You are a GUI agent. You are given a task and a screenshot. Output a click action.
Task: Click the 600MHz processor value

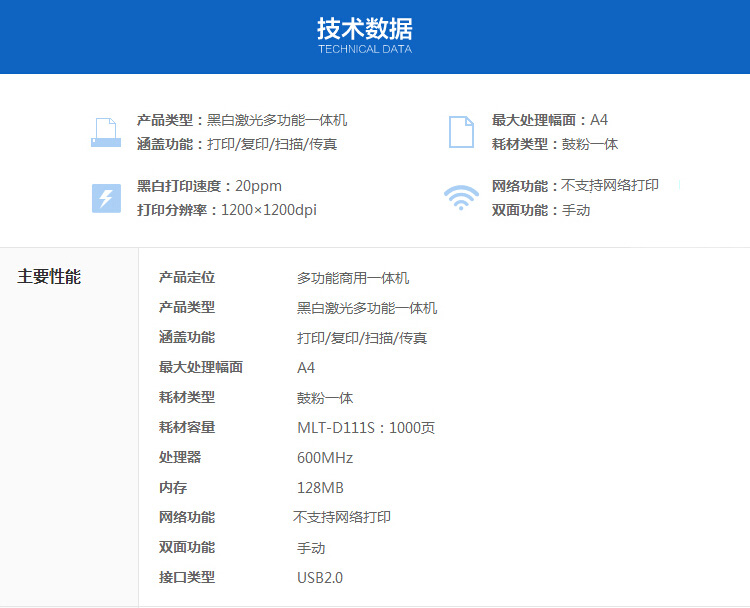pyautogui.click(x=325, y=458)
